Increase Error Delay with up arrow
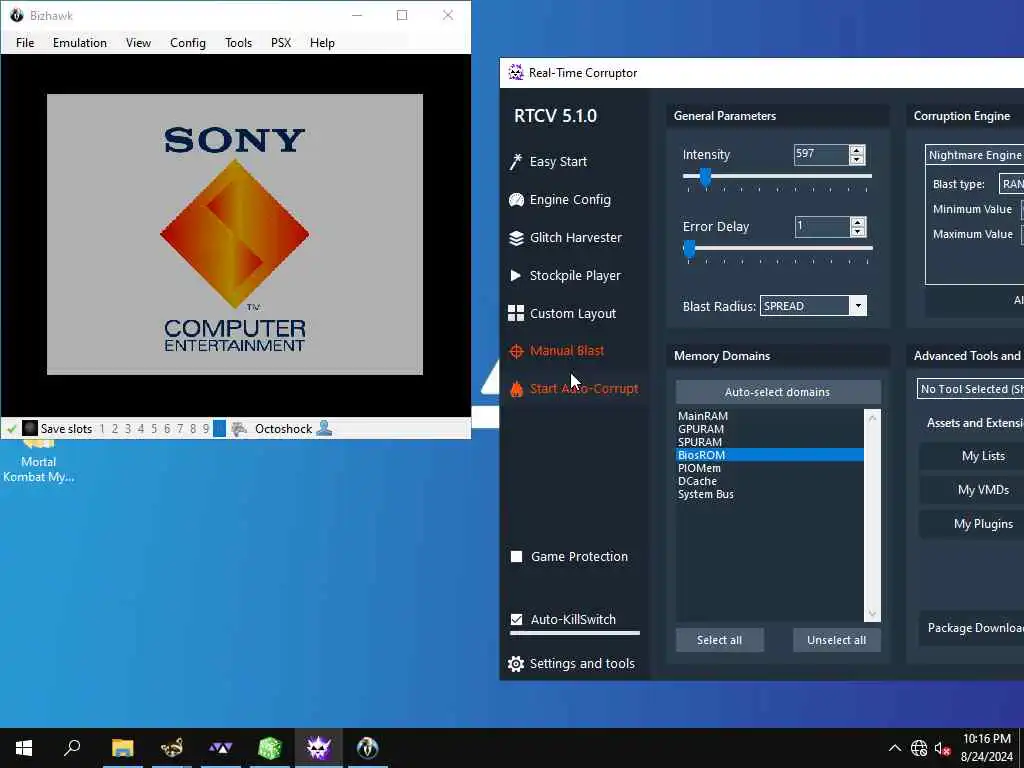Viewport: 1024px width, 768px height. click(x=858, y=222)
